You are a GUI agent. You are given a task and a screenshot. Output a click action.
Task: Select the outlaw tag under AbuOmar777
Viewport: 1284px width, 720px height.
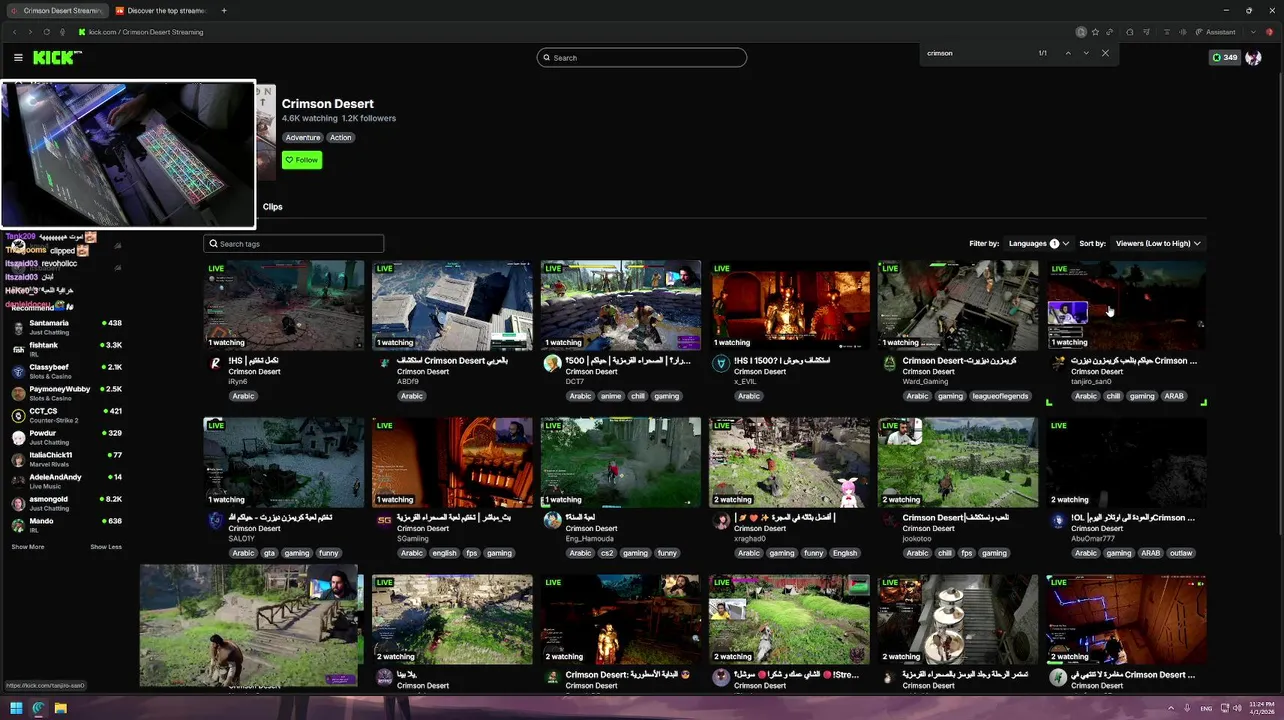(x=1180, y=553)
